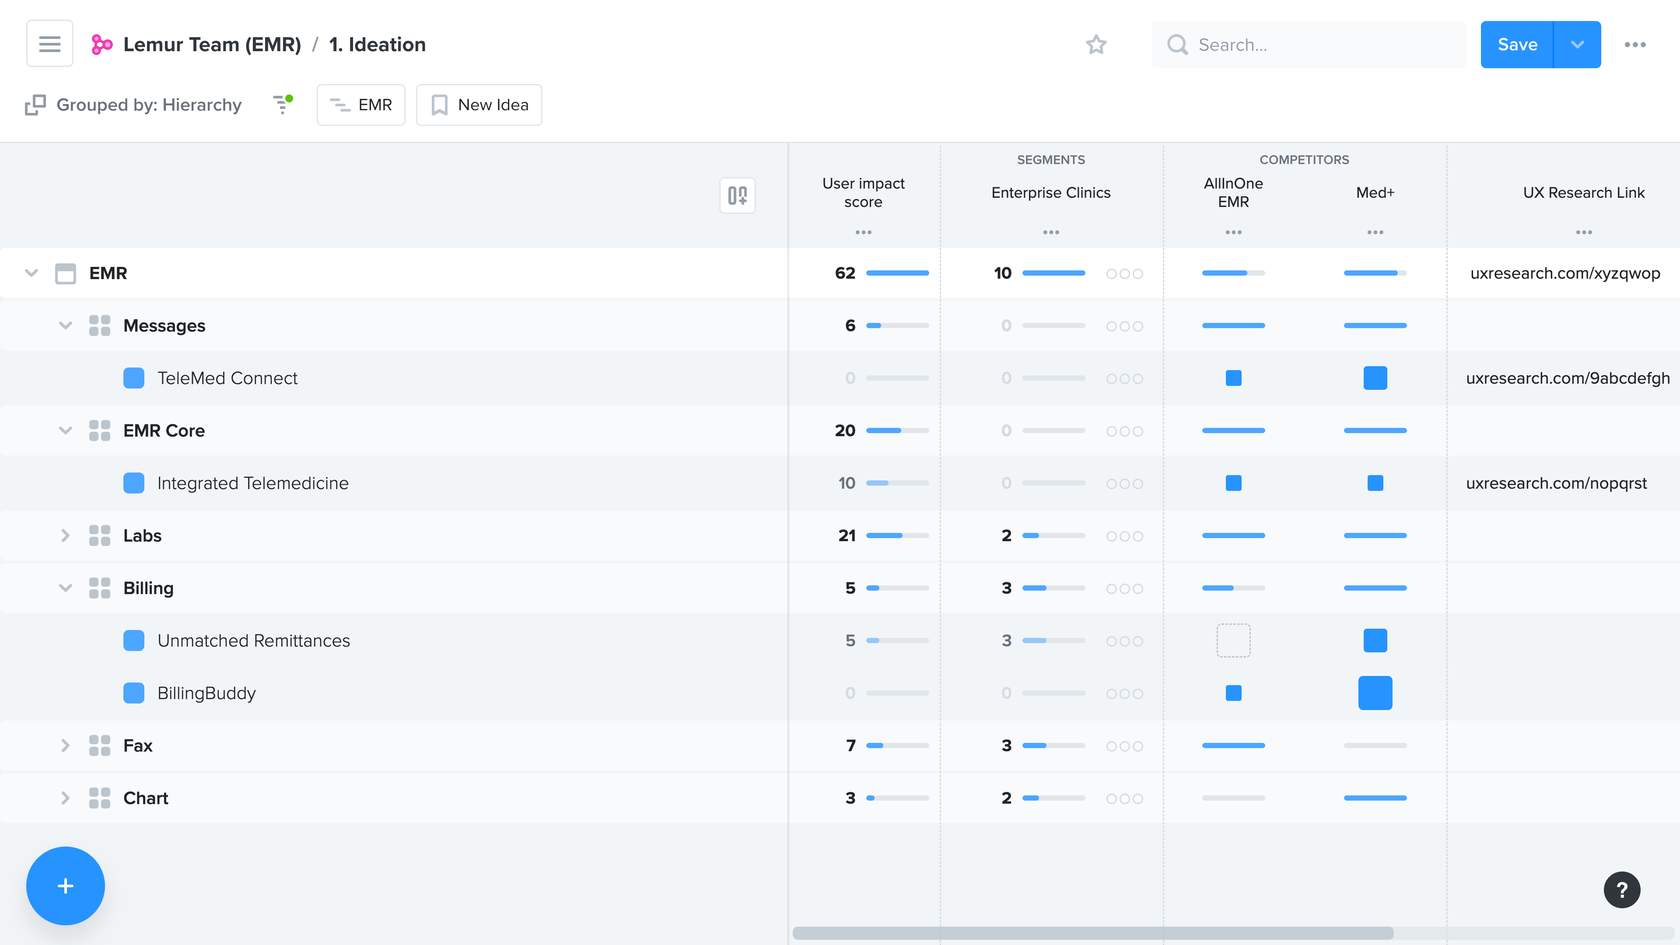
Task: Click Enterprise Clinics column header
Action: tap(1051, 193)
